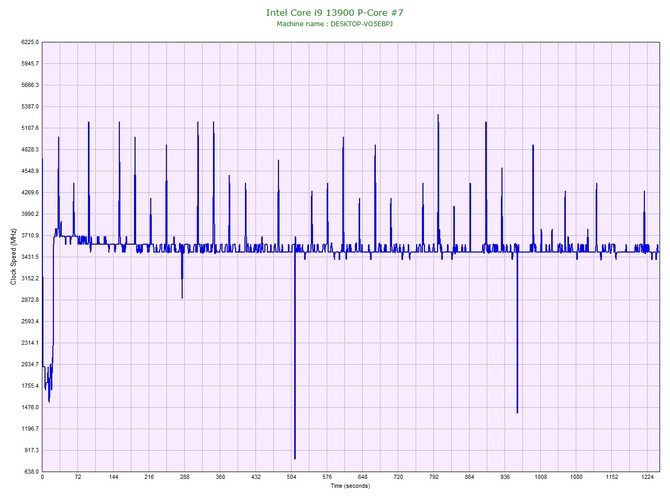Screen dimensions: 670x503
Task: Click the 936 time-axis tick label
Action: click(x=505, y=477)
